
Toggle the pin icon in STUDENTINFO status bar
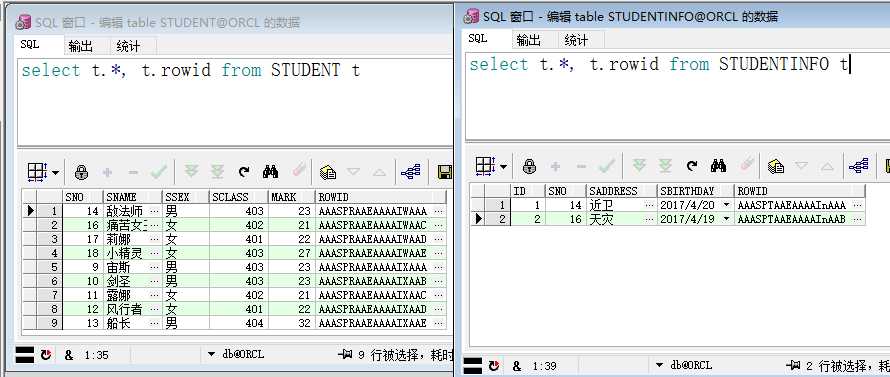coord(792,365)
